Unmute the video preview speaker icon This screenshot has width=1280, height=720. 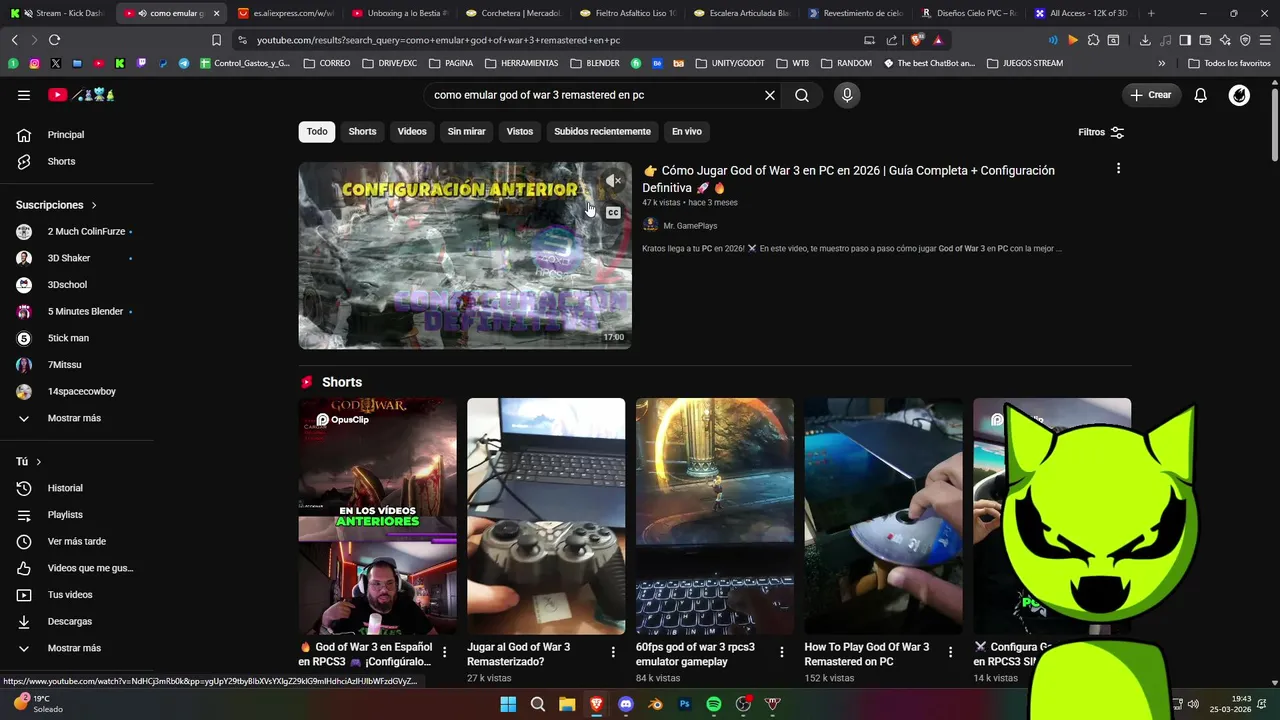click(613, 181)
